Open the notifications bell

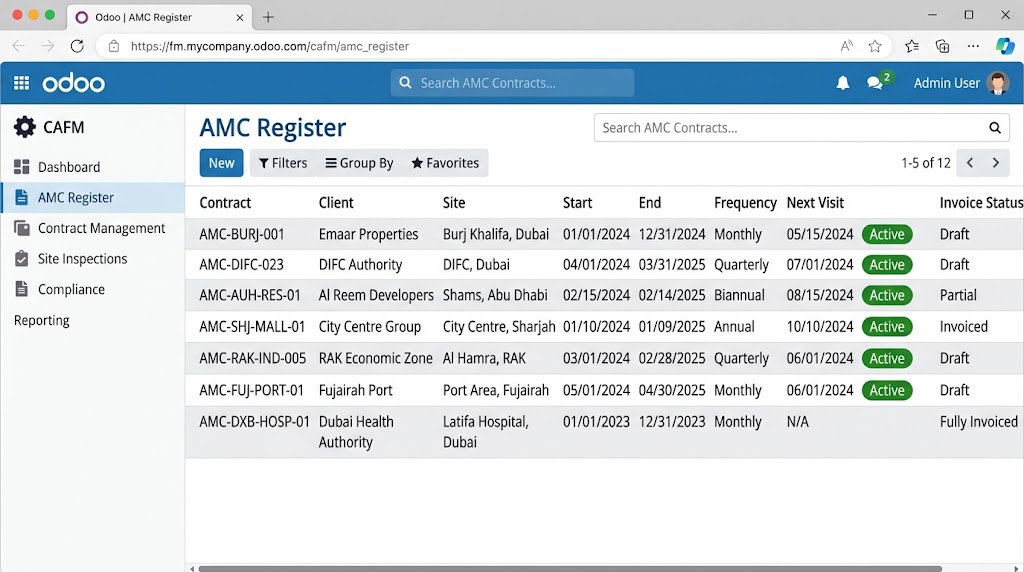[x=842, y=83]
